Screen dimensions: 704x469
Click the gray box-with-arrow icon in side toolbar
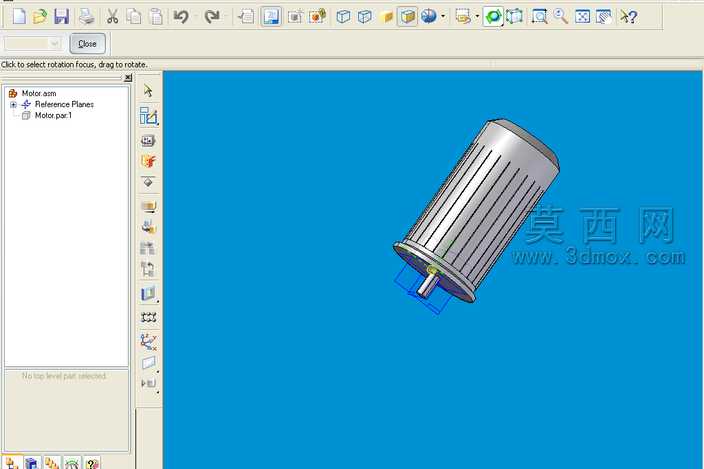pos(148,269)
